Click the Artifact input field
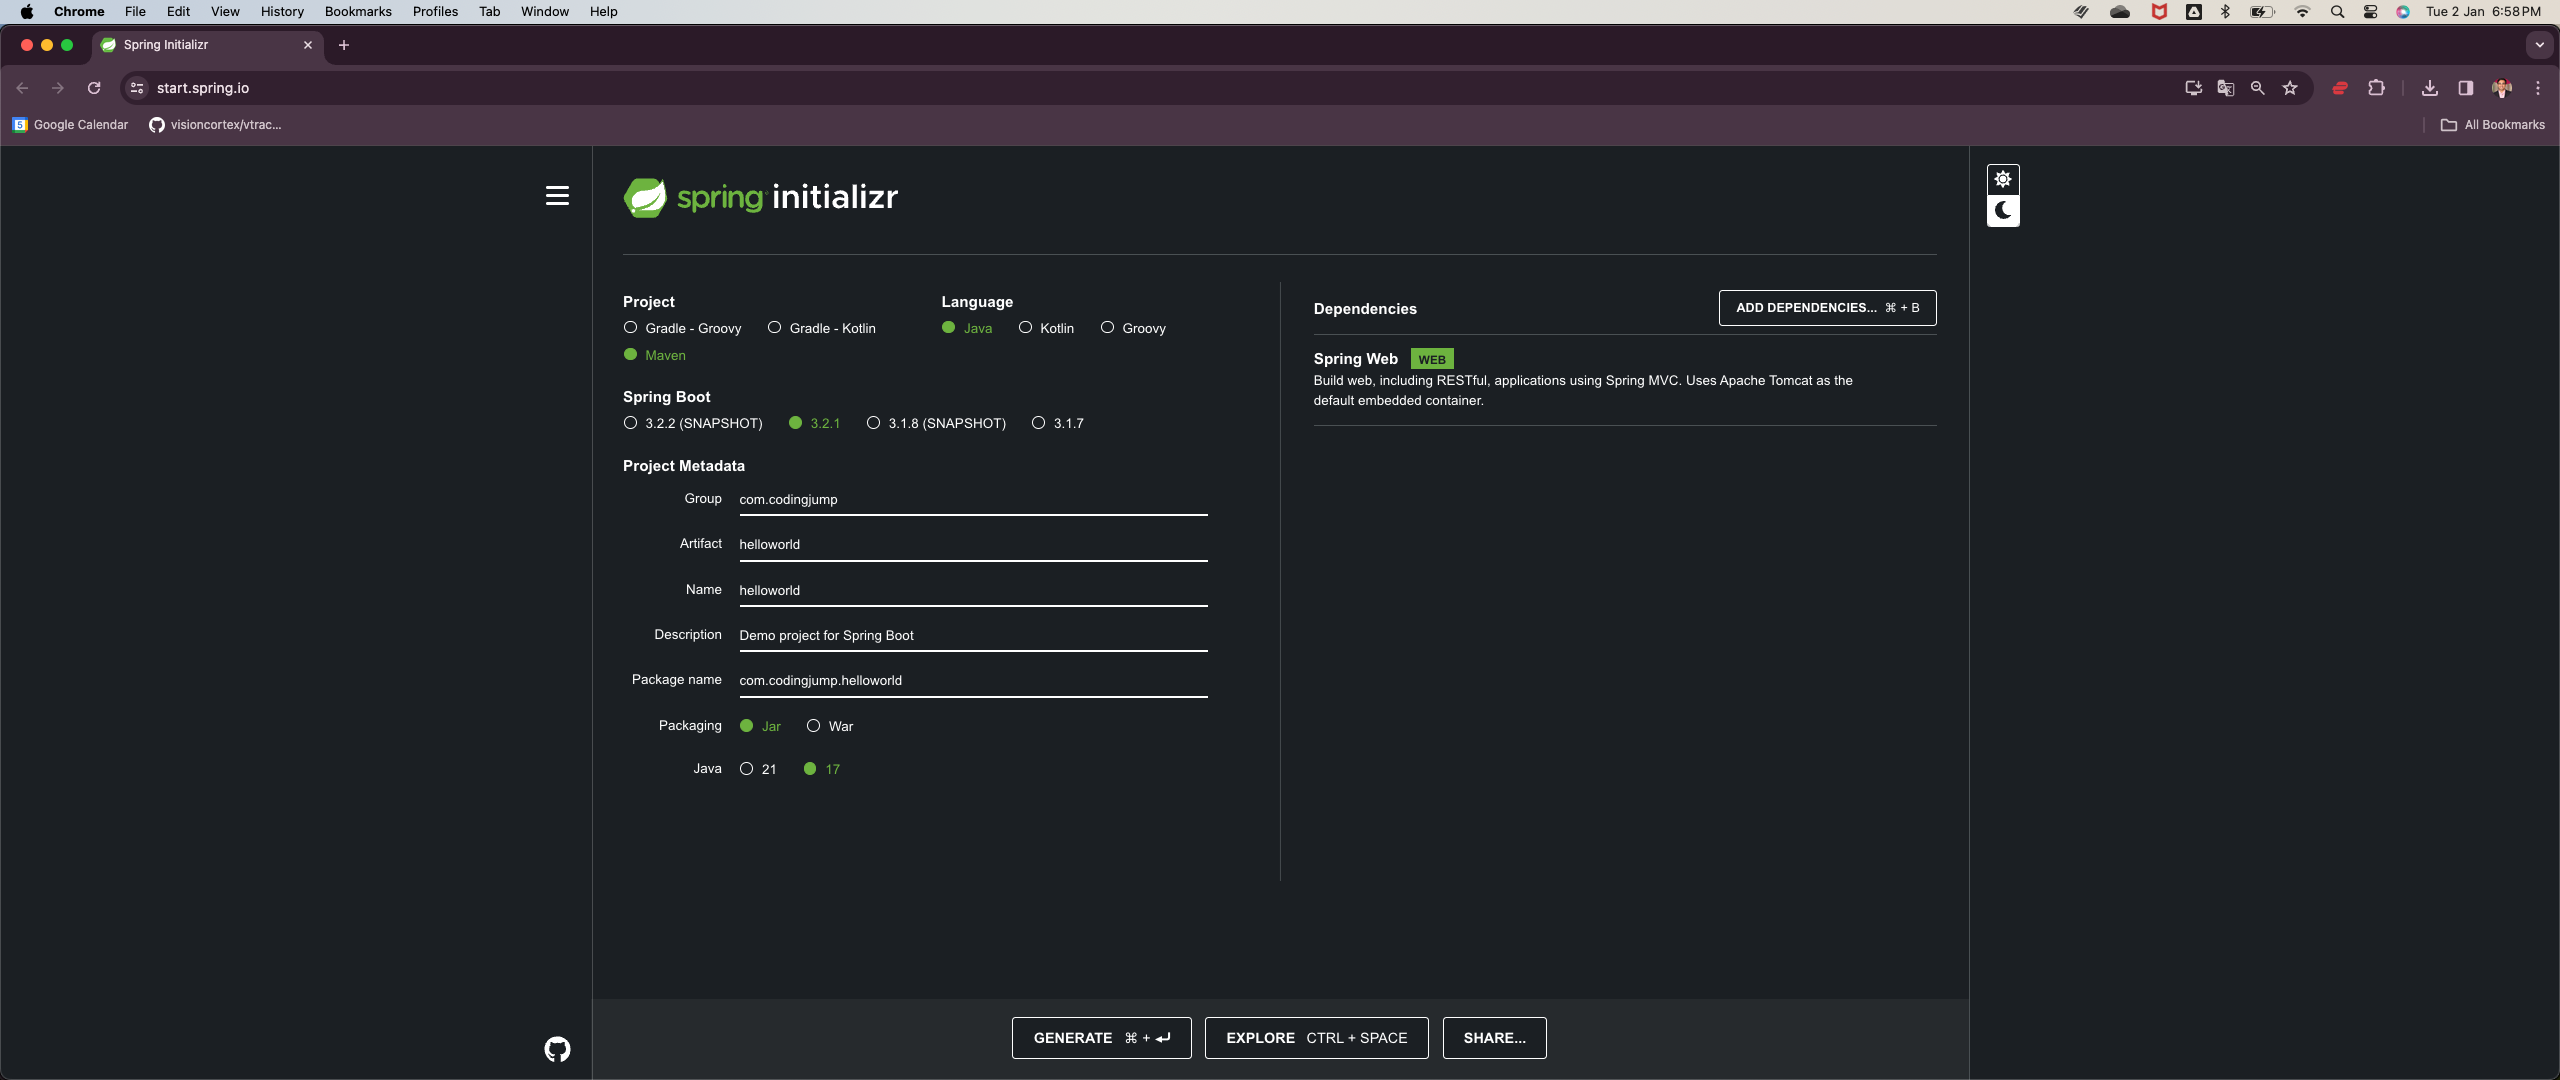The image size is (2560, 1080). [x=971, y=545]
